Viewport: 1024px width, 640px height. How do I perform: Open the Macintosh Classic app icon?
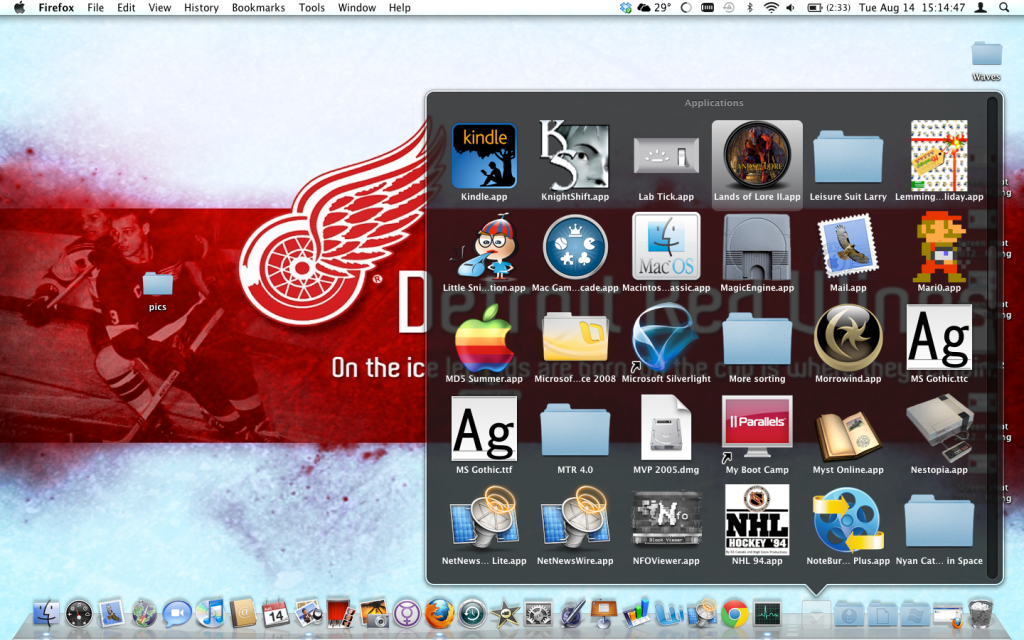666,247
